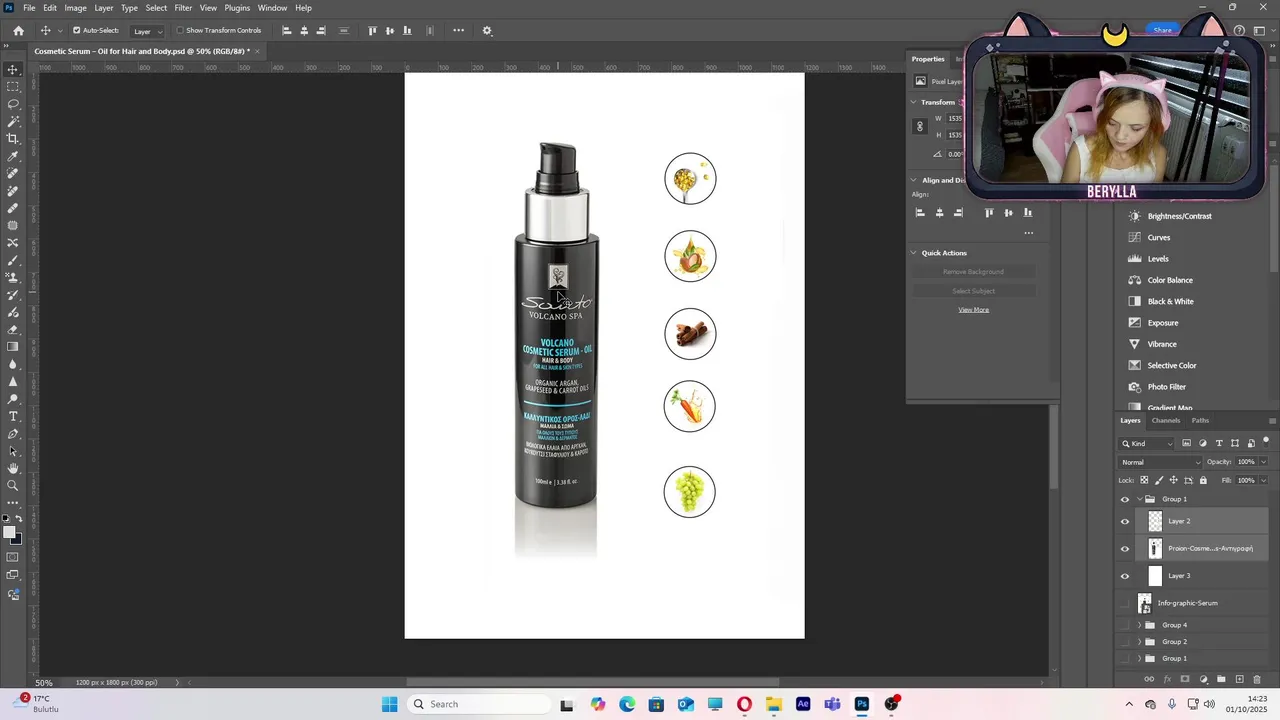
Task: Expand the Group 4 folder
Action: click(1139, 625)
